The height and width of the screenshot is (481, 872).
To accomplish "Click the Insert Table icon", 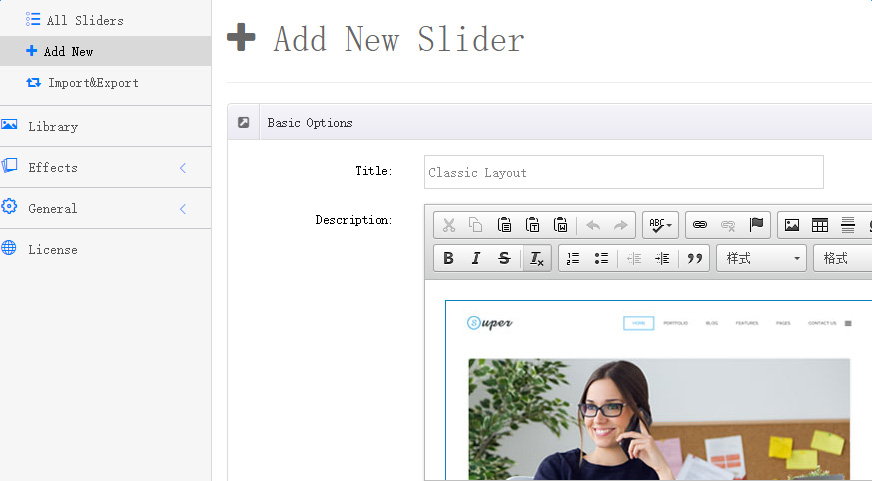I will (820, 225).
